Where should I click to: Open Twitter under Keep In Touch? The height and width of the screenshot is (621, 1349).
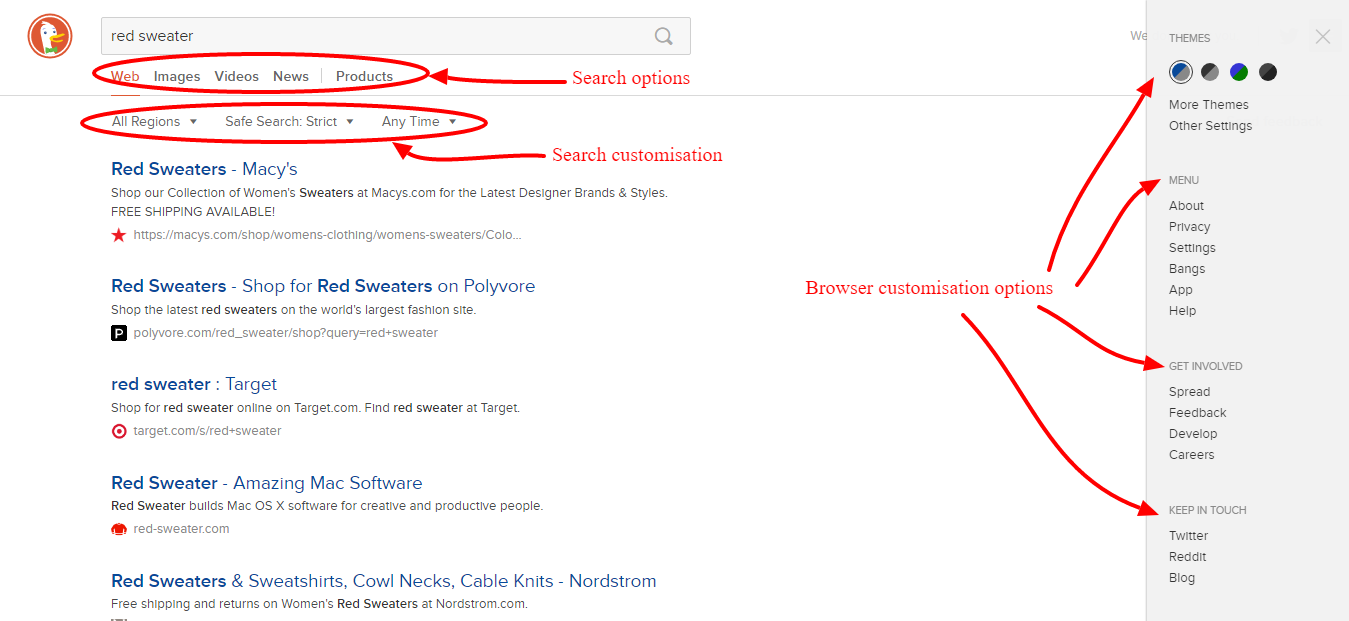[x=1189, y=536]
